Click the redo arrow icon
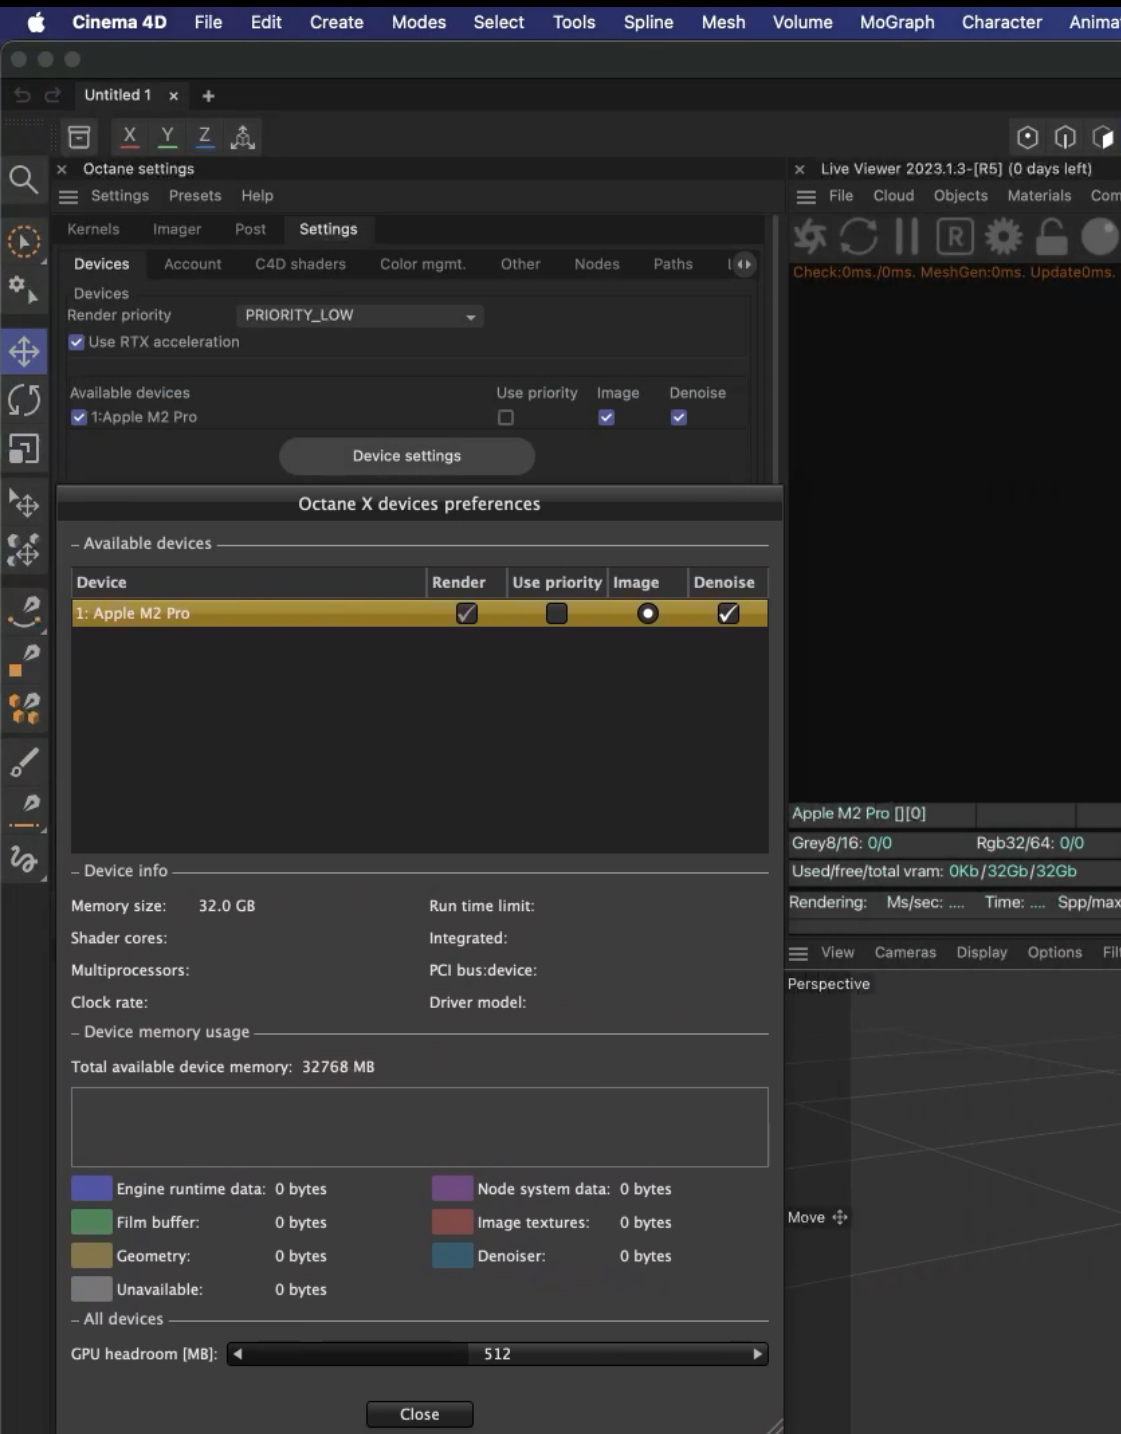1121x1434 pixels. click(x=53, y=95)
